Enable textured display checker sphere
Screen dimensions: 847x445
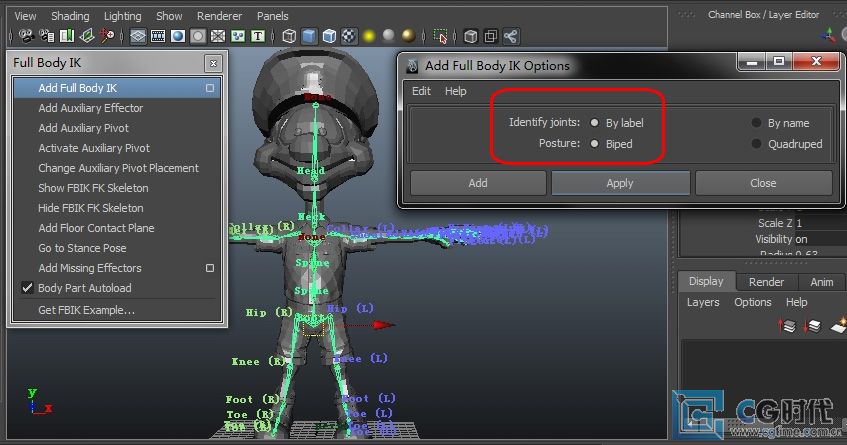click(x=349, y=36)
